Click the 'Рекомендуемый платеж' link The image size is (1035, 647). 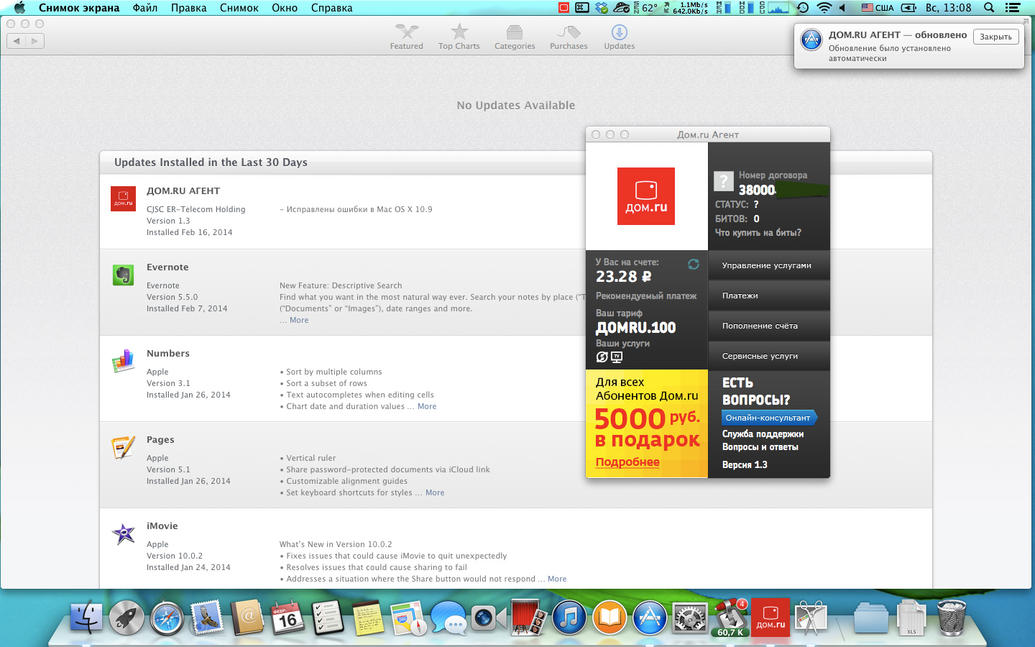[x=646, y=296]
